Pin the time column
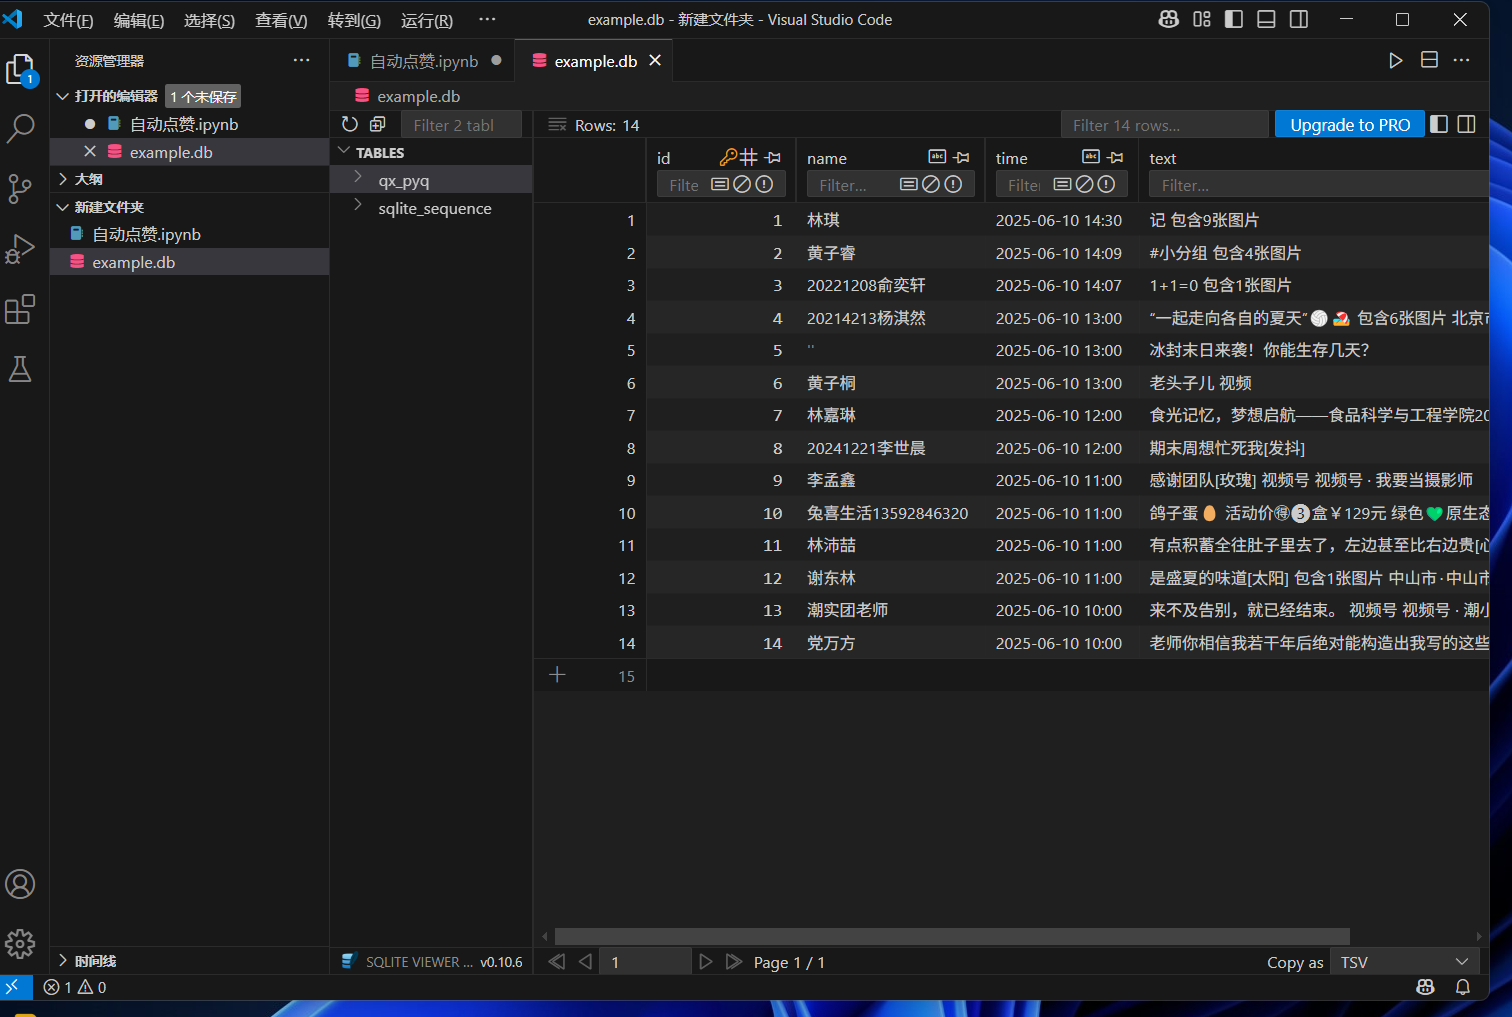1512x1017 pixels. click(1116, 157)
